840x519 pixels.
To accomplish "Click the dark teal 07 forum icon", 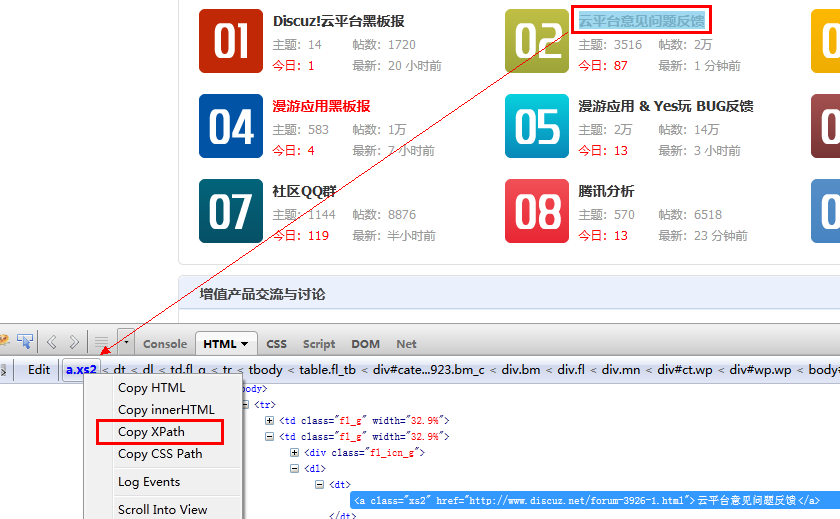I will click(231, 211).
